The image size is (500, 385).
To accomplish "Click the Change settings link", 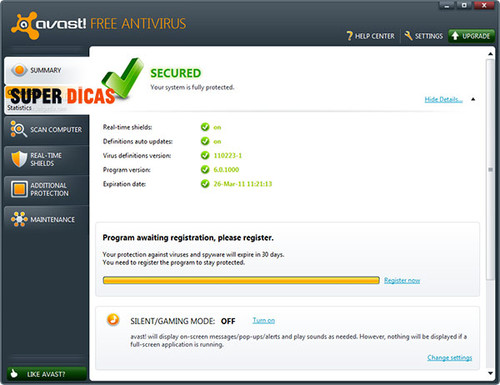I will (450, 358).
